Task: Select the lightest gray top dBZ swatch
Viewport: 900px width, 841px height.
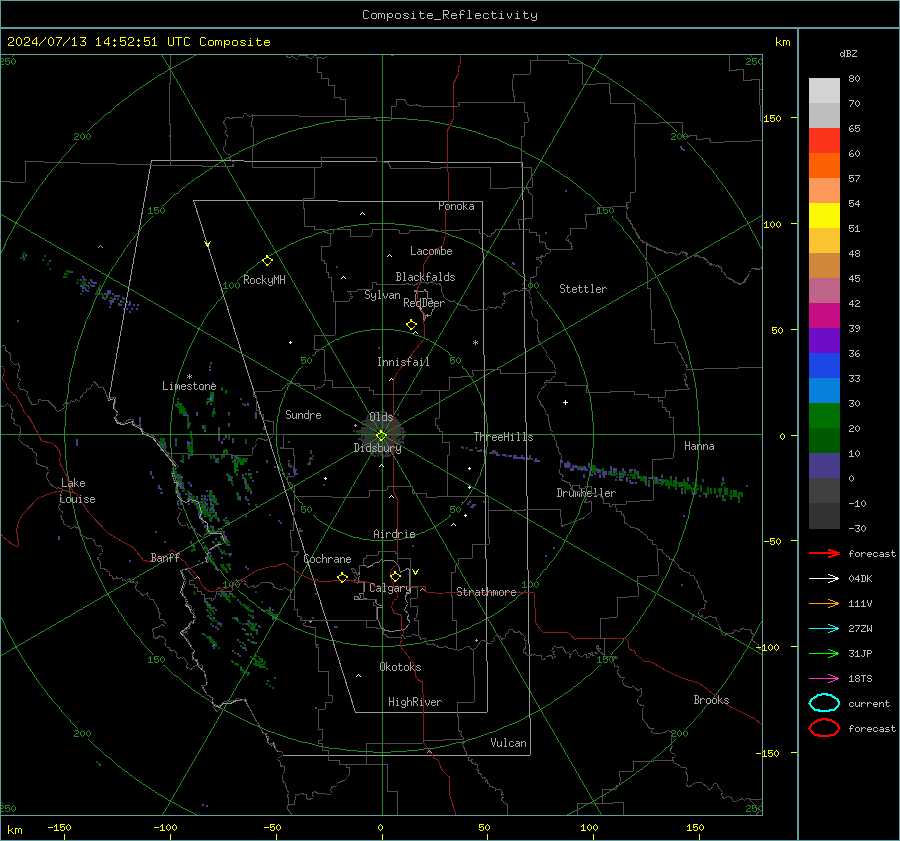Action: pyautogui.click(x=824, y=91)
